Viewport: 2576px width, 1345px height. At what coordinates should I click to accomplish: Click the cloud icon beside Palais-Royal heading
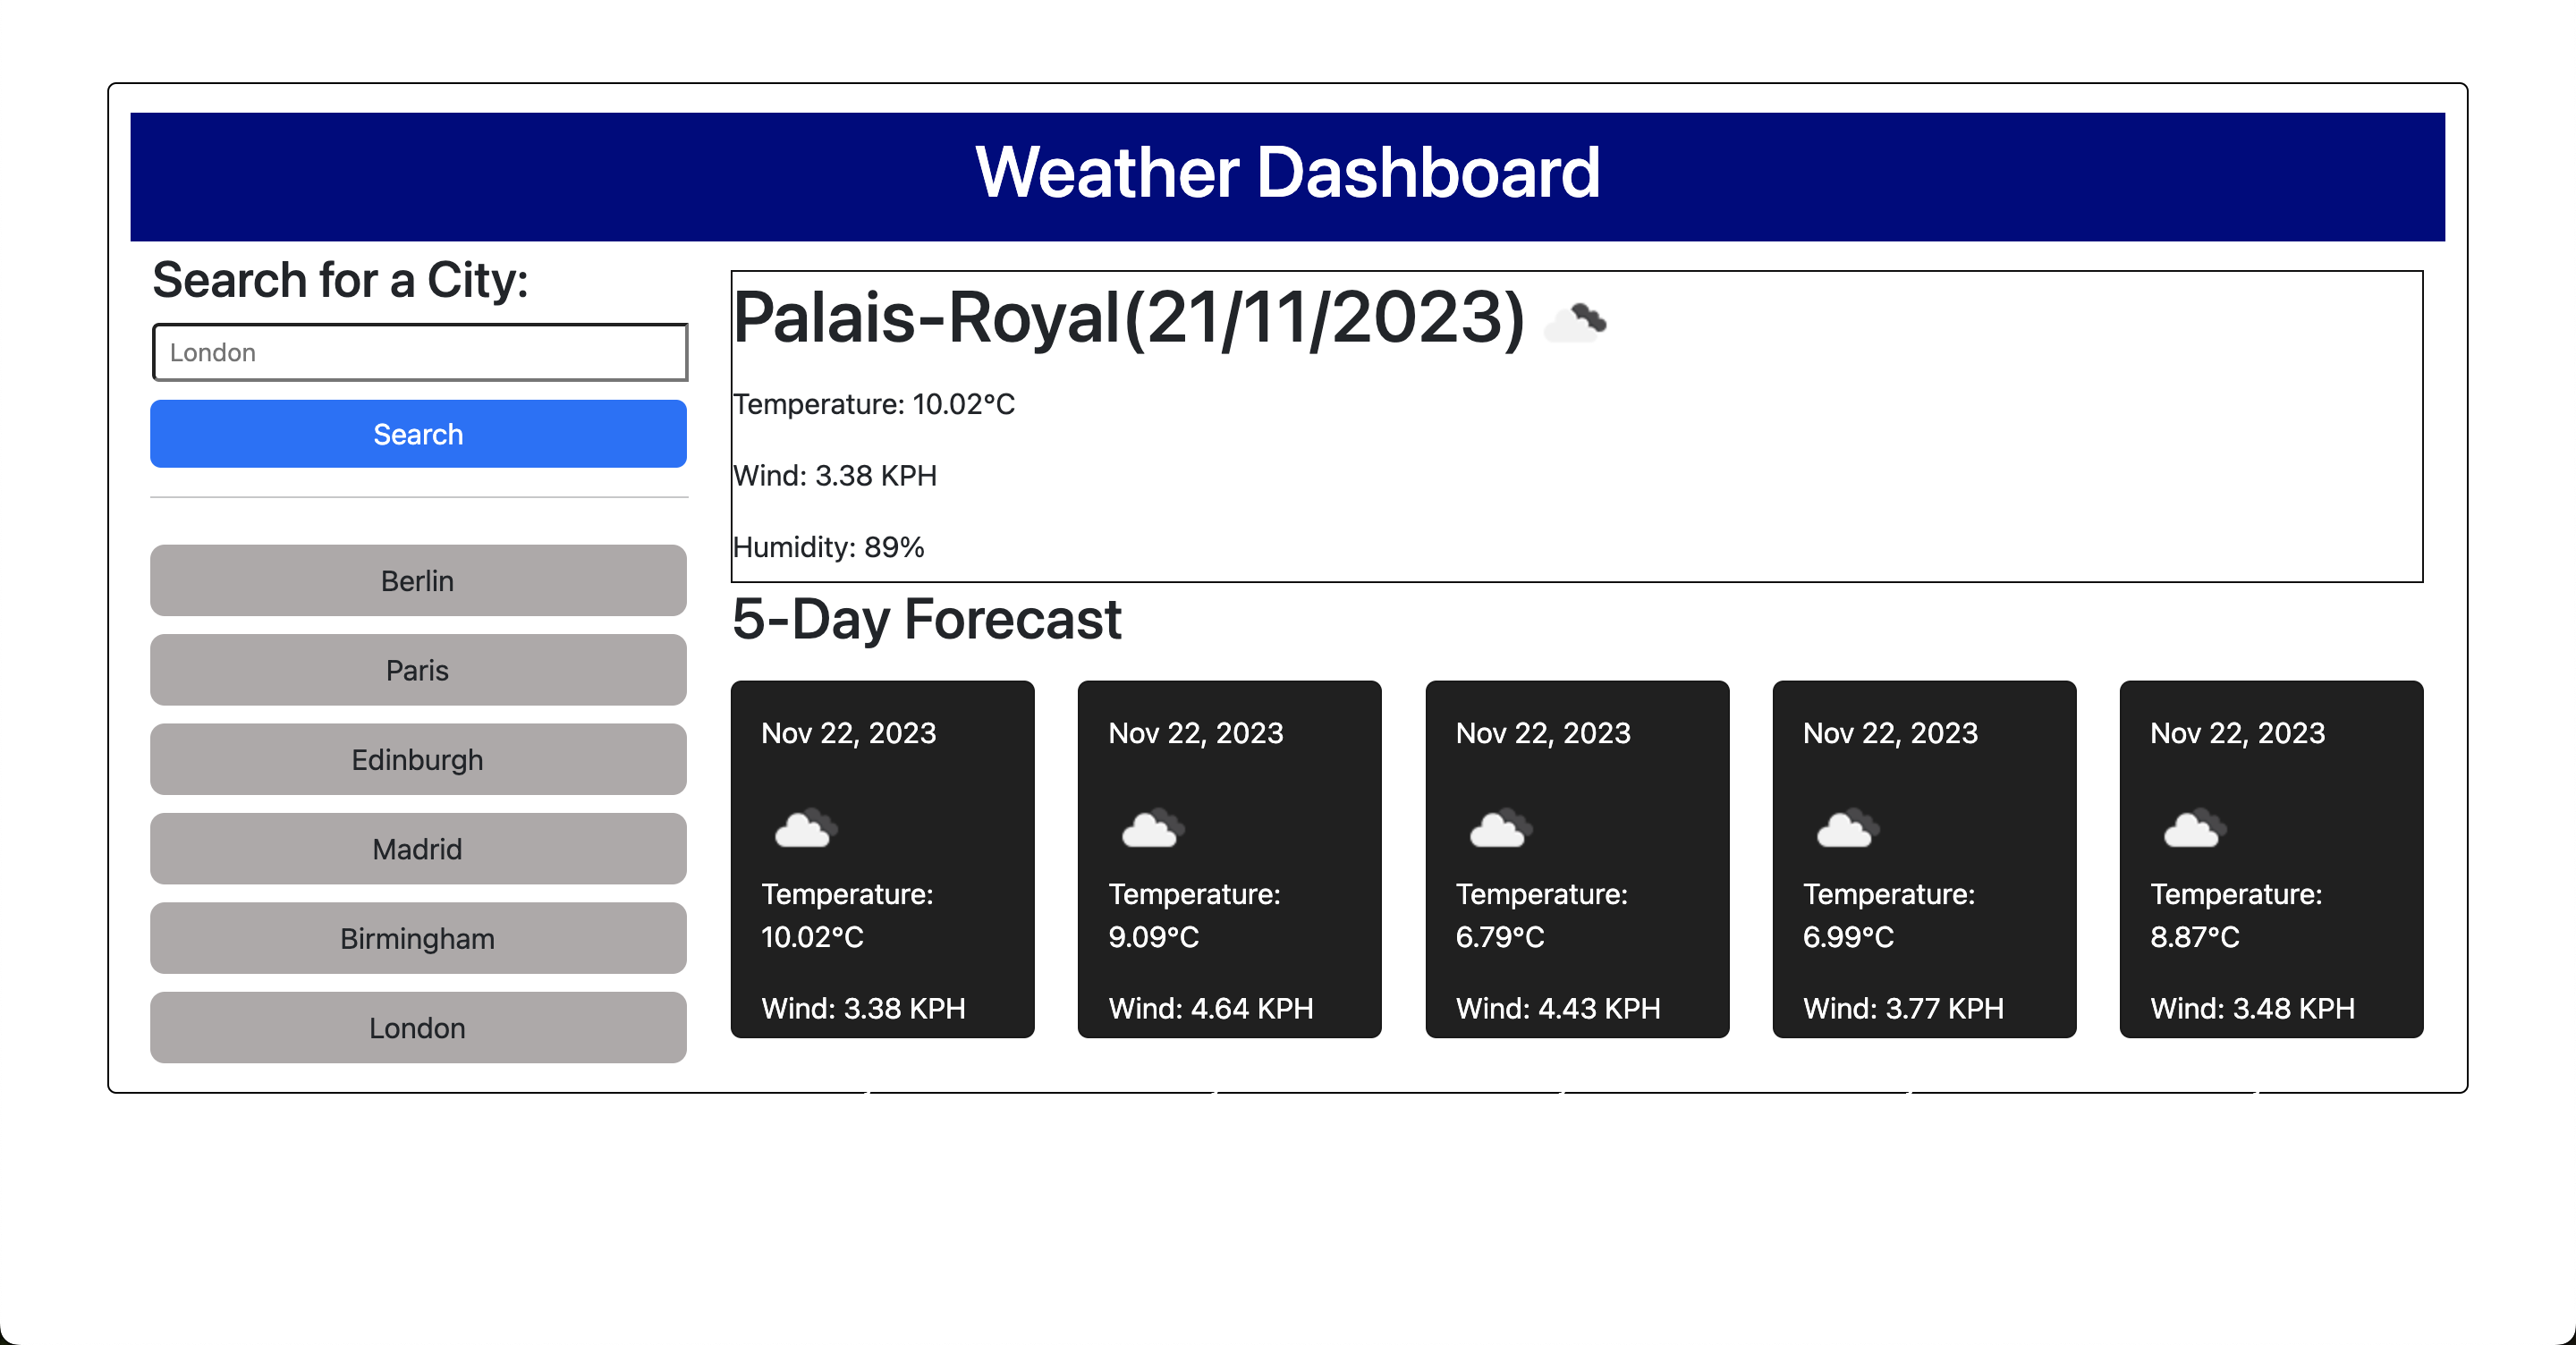click(x=1576, y=322)
